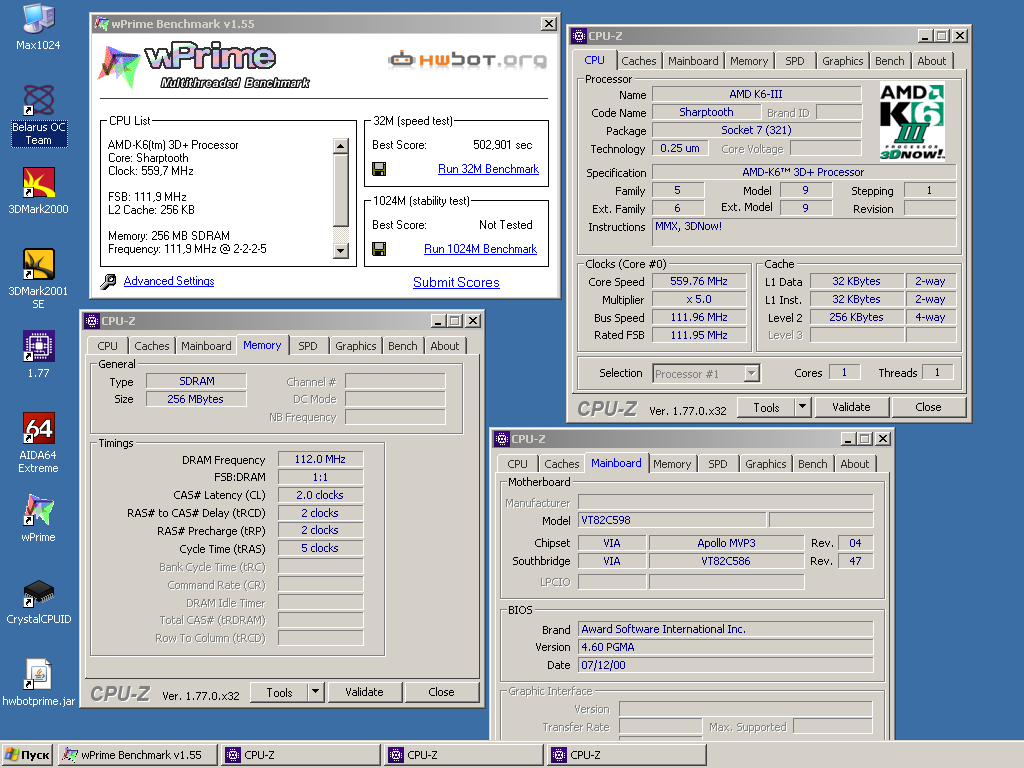Image resolution: width=1024 pixels, height=768 pixels.
Task: Open SPD tab in Memory window
Action: [308, 346]
